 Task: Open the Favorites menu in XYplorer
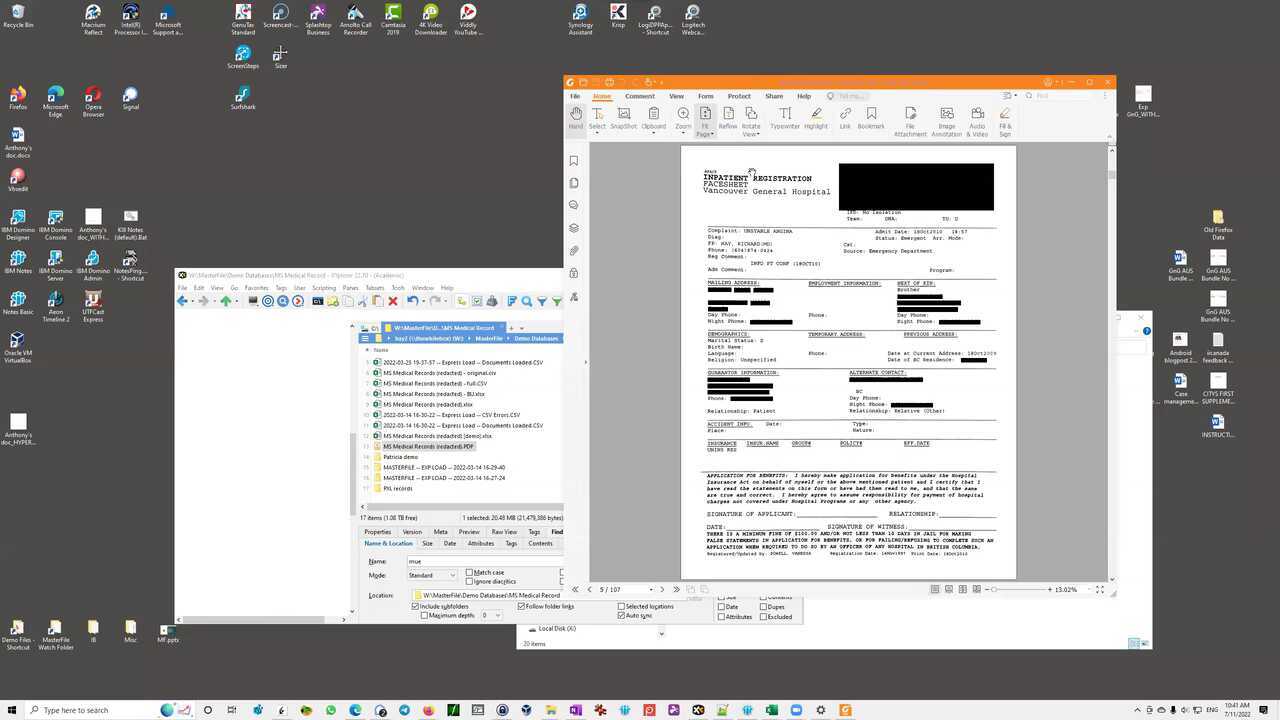point(257,288)
